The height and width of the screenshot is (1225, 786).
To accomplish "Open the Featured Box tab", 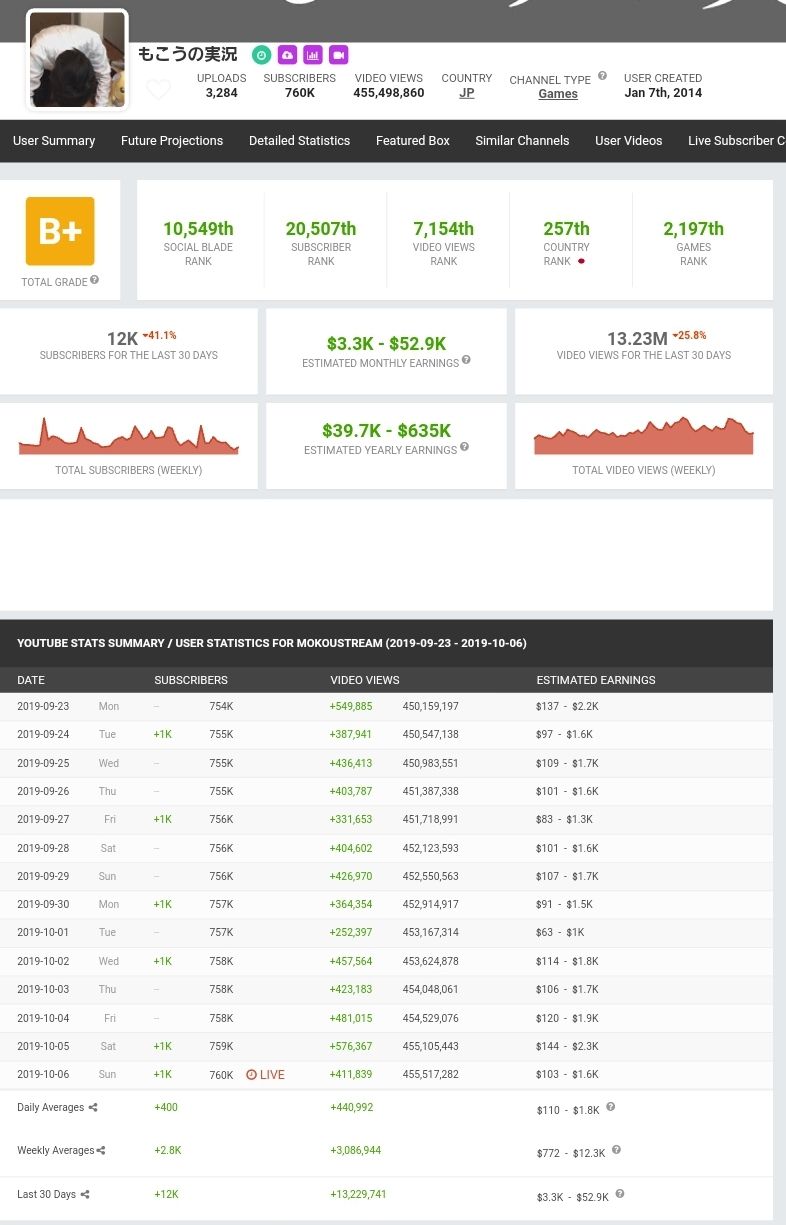I will coord(413,141).
